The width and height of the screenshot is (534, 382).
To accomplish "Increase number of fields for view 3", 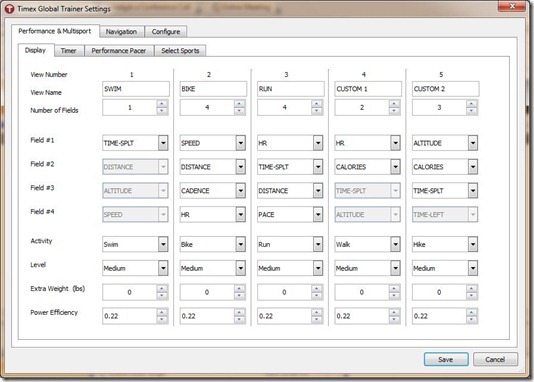I will (x=317, y=104).
